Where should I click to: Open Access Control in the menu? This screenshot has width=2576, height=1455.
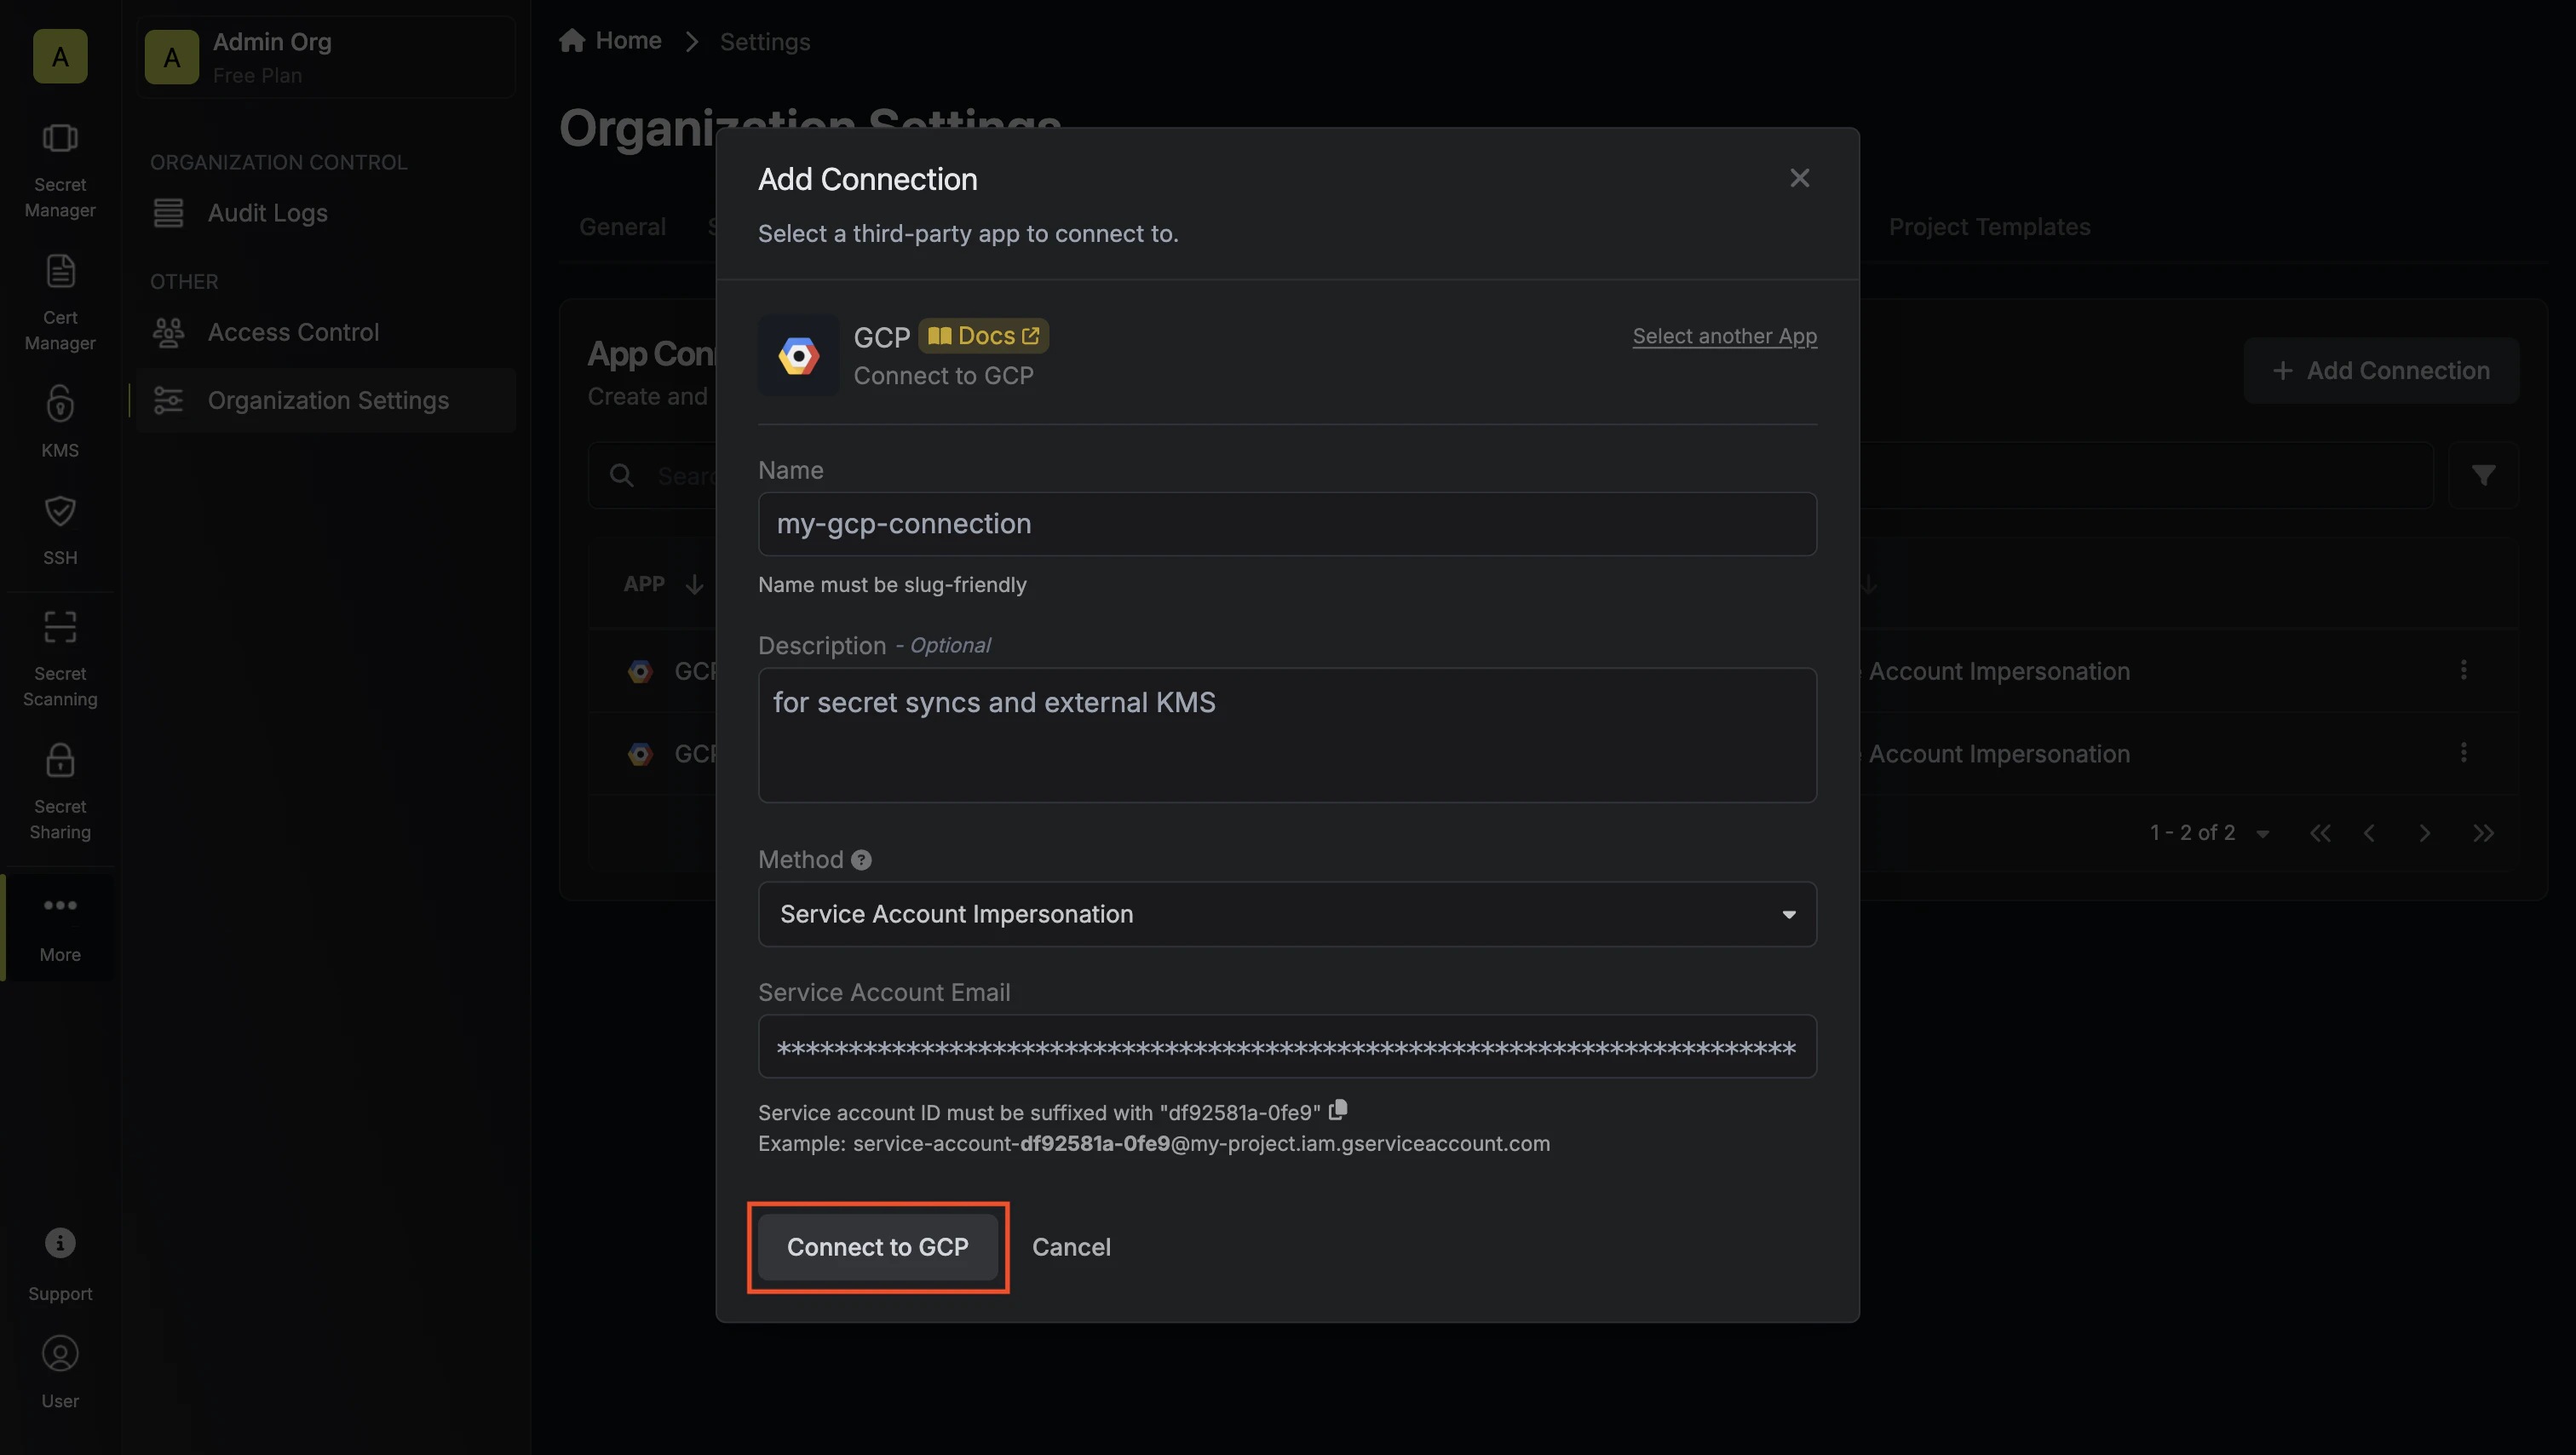point(325,332)
